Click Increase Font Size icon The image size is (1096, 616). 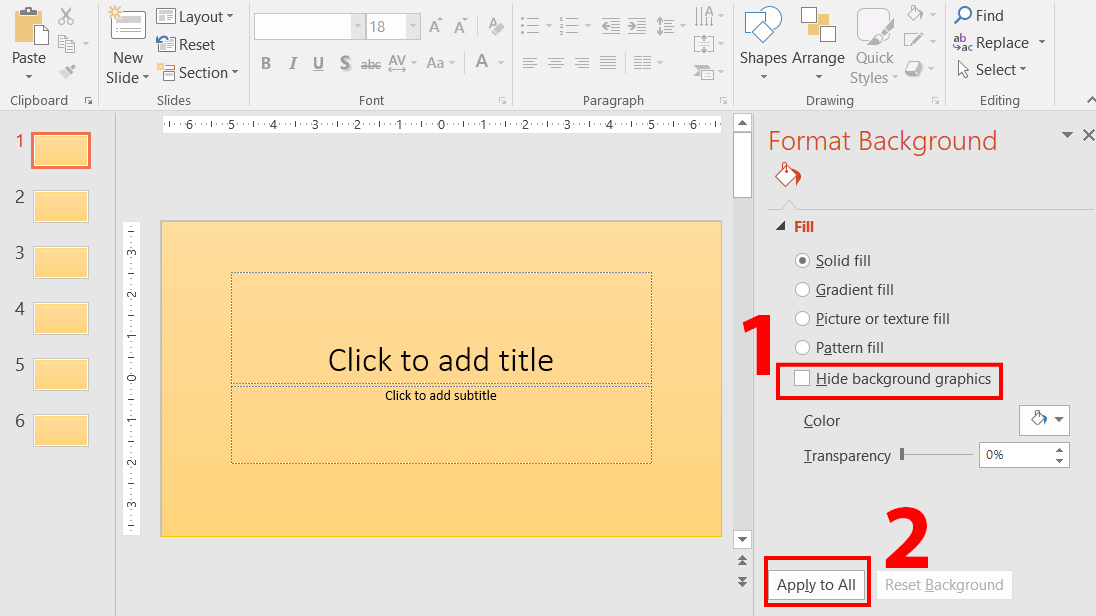[x=435, y=27]
